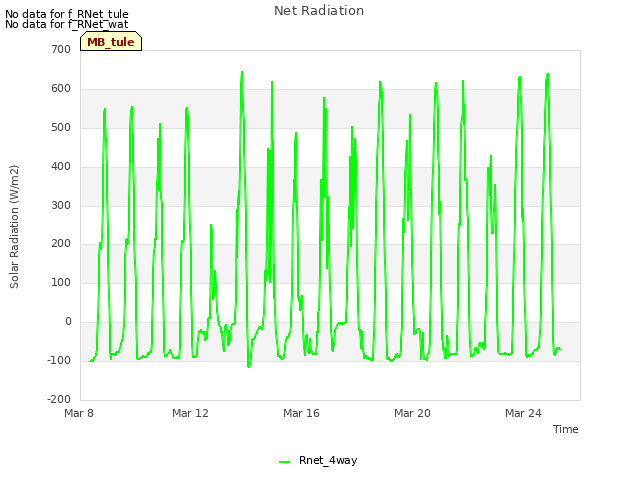
Task: Click the Mar 8 x-axis tick label
Action: point(79,413)
